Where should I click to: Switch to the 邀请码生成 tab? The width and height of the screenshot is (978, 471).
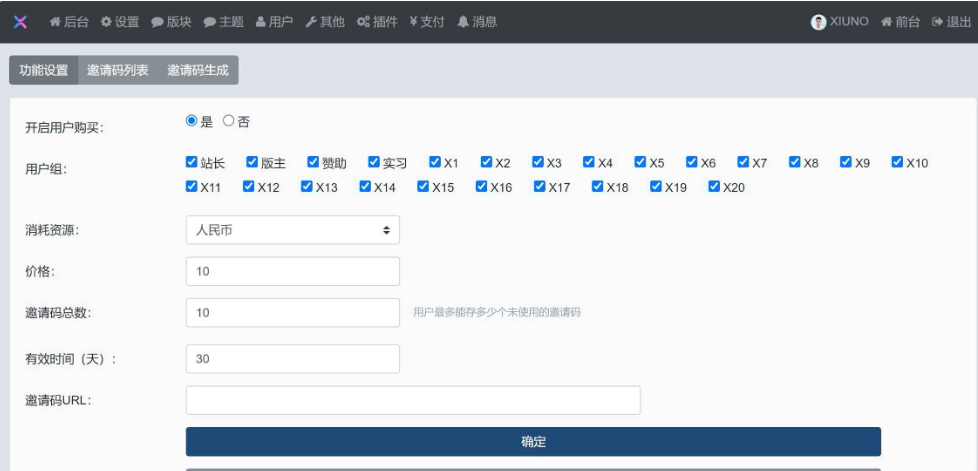[198, 70]
